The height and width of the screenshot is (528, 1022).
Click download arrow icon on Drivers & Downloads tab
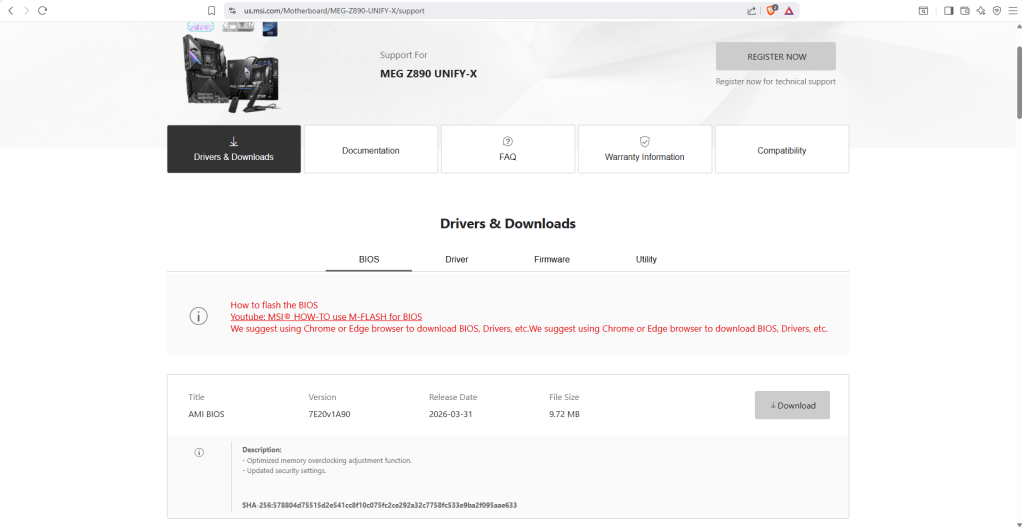pyautogui.click(x=233, y=141)
